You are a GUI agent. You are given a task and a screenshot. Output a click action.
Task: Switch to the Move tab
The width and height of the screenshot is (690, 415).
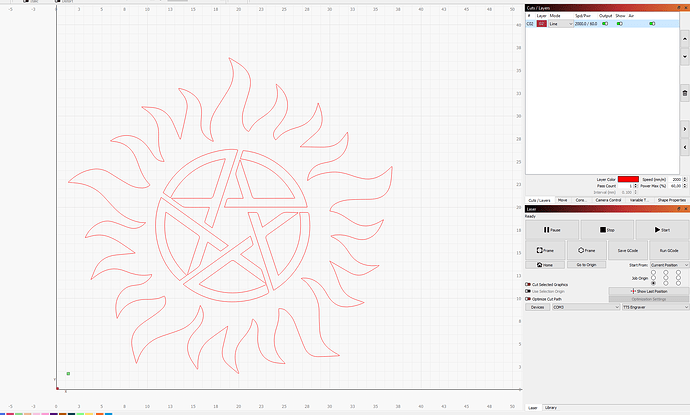pos(562,200)
